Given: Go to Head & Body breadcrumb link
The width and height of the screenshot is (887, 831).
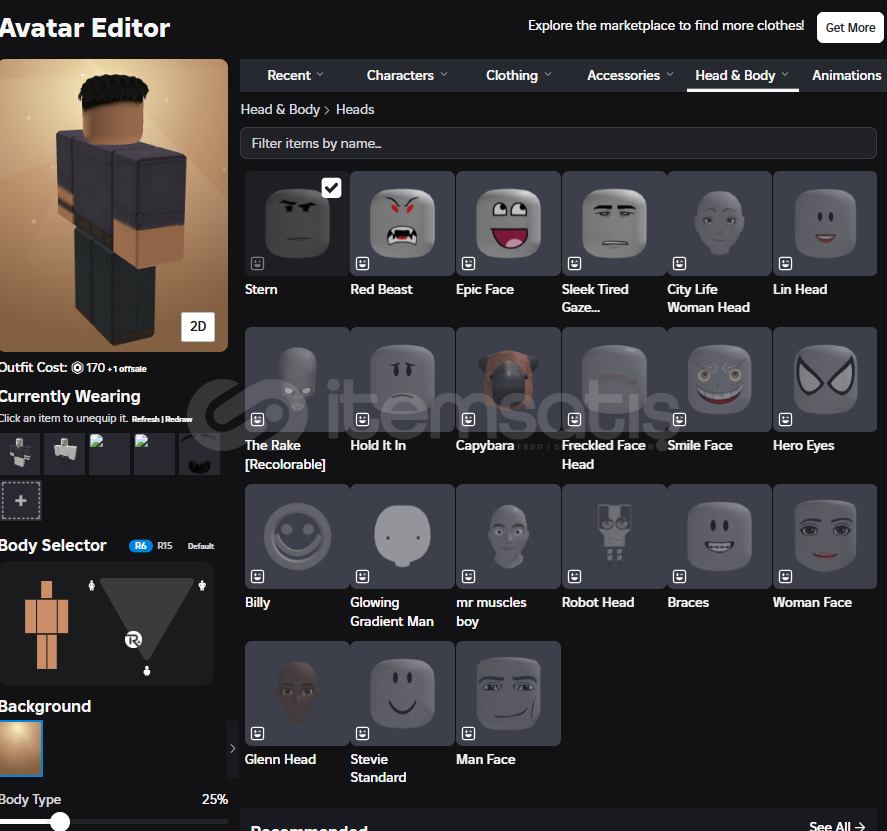Looking at the screenshot, I should pyautogui.click(x=280, y=109).
